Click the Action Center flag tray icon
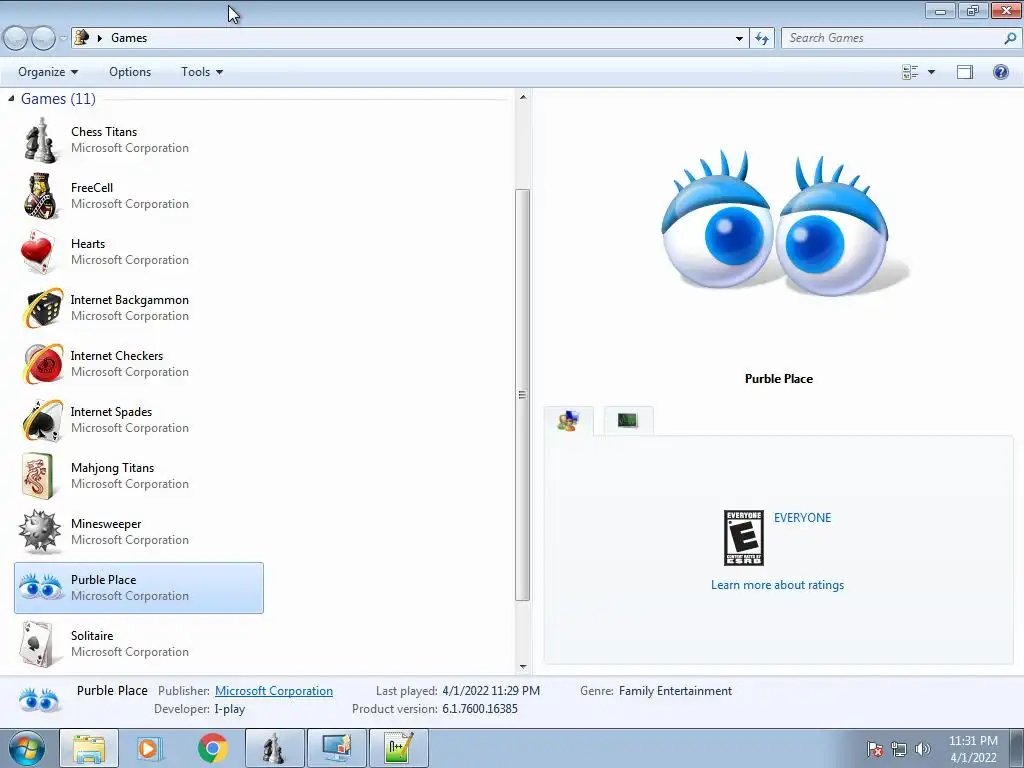 point(874,749)
